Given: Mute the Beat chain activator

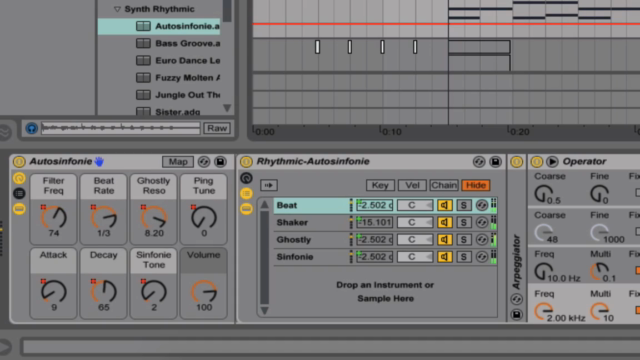Looking at the screenshot, I should (444, 205).
